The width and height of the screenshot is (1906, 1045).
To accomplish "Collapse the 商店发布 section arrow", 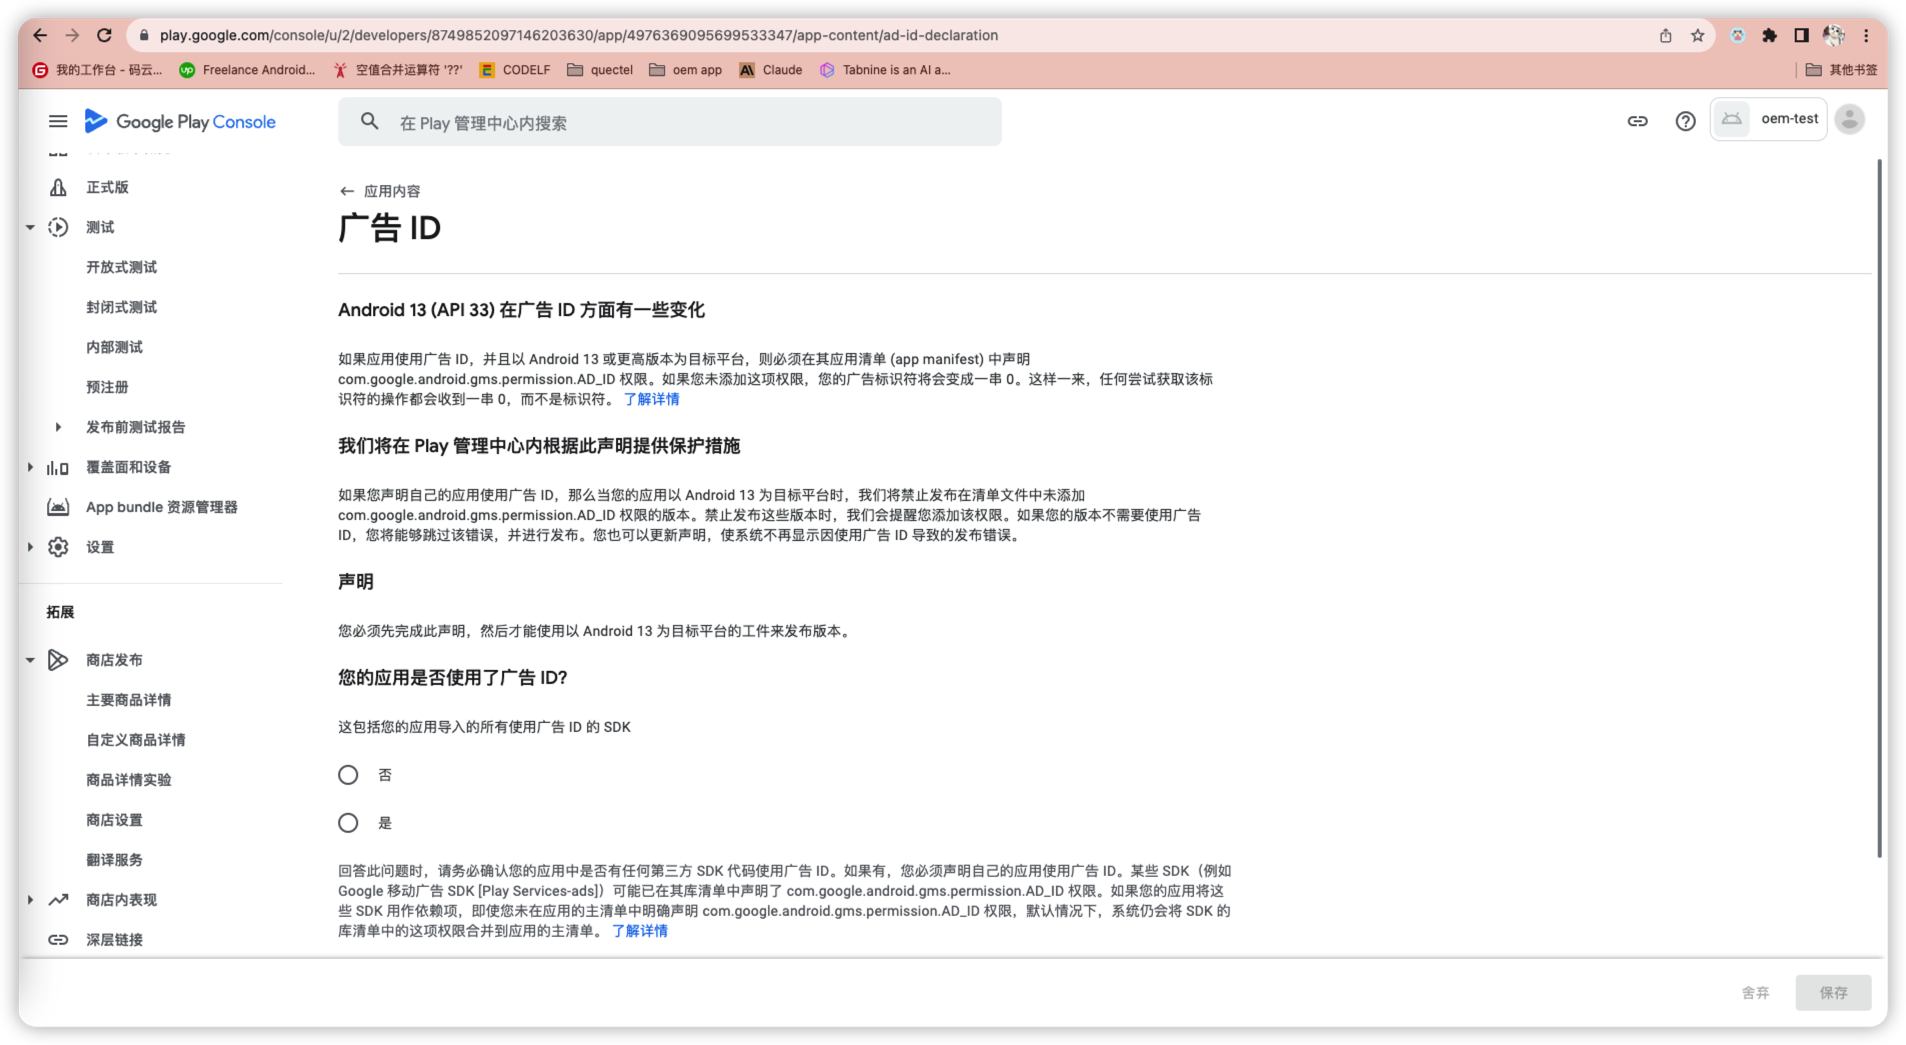I will 30,660.
